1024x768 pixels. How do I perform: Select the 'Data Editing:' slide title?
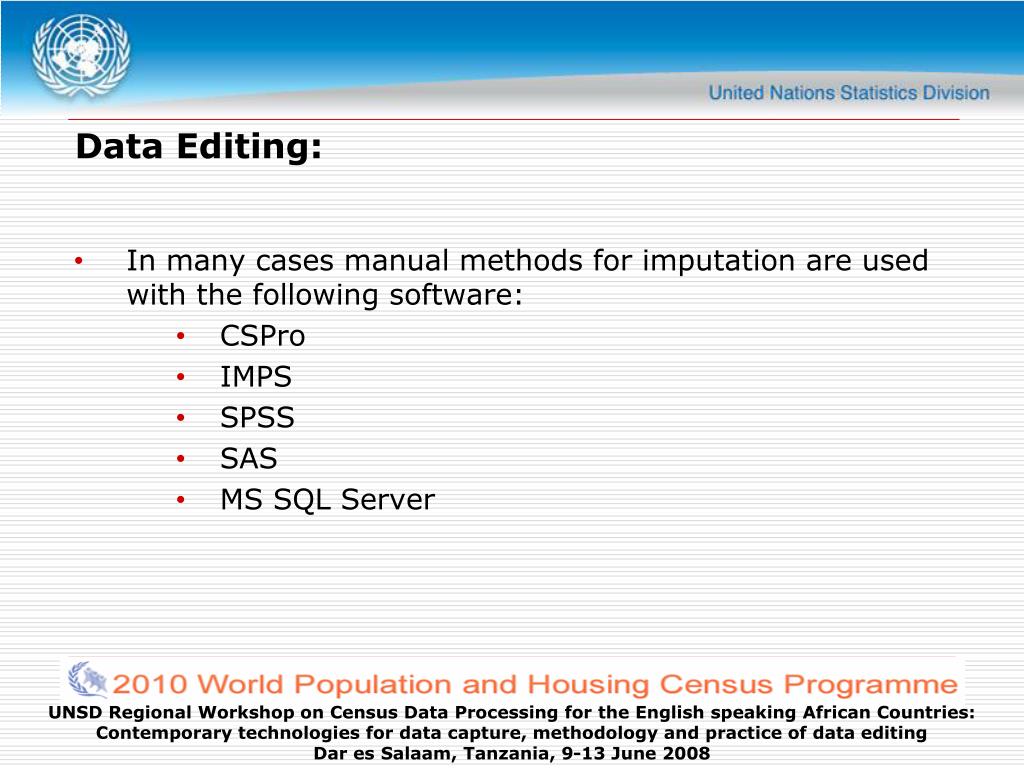point(199,146)
